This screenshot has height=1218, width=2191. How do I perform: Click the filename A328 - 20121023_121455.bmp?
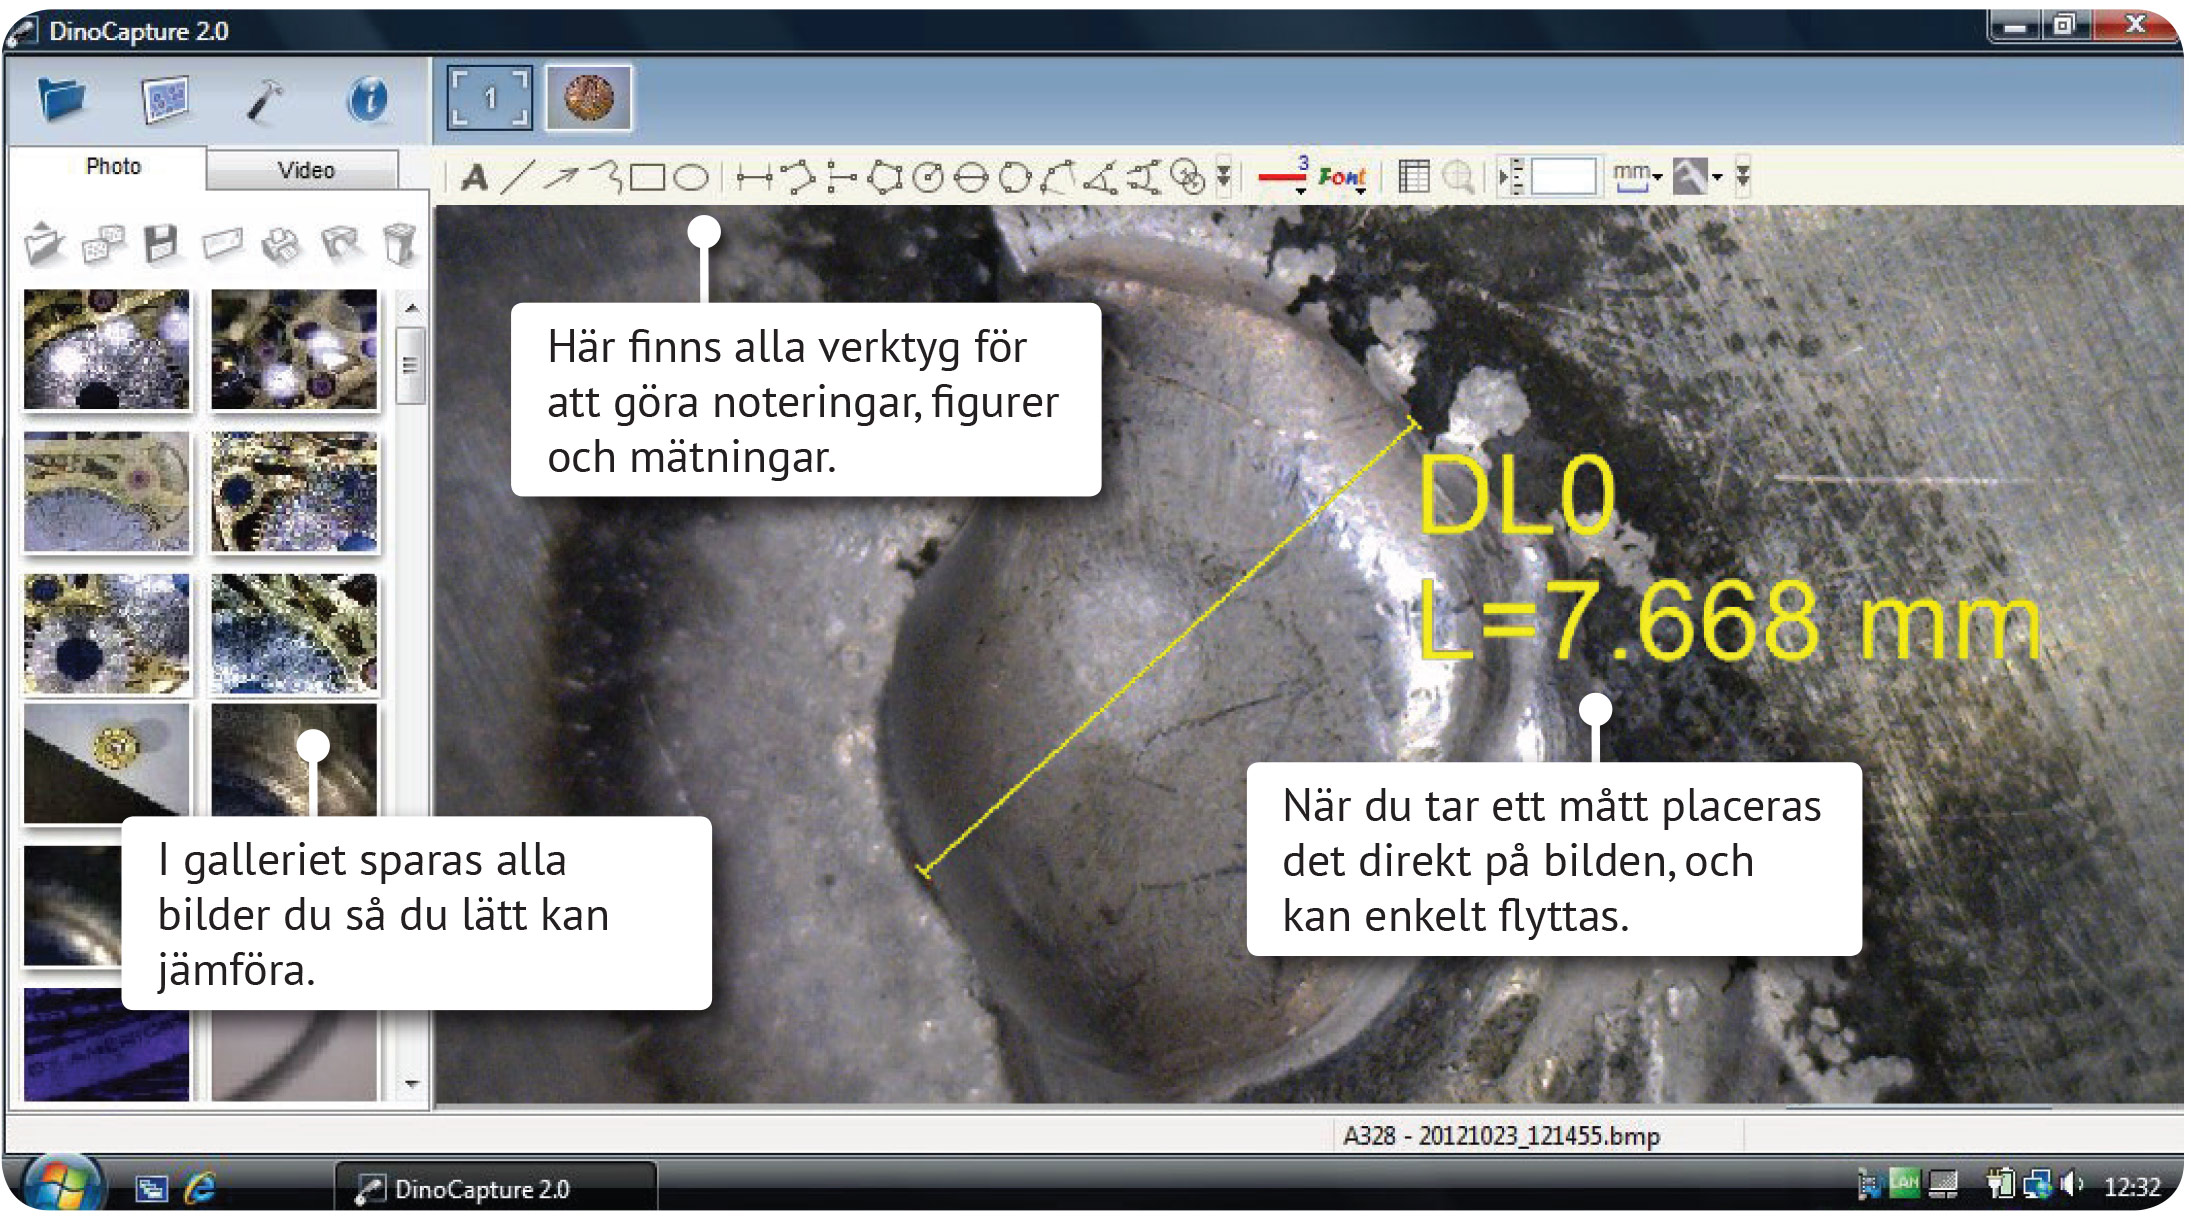tap(1501, 1136)
